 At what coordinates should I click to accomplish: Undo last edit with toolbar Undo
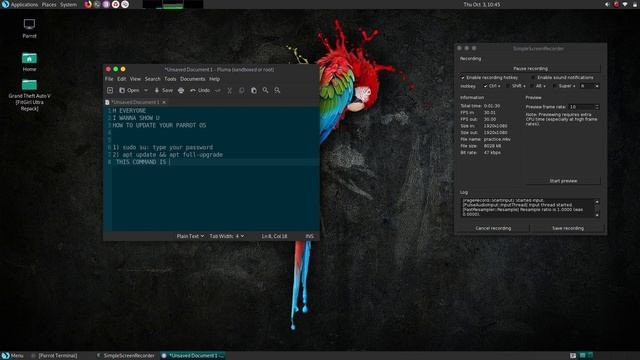point(200,90)
